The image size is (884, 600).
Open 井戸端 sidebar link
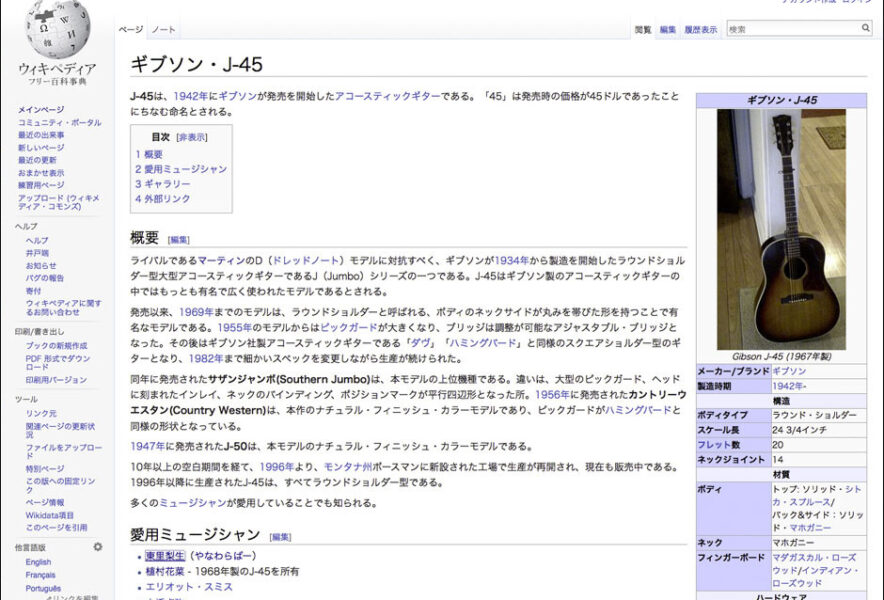(x=37, y=253)
